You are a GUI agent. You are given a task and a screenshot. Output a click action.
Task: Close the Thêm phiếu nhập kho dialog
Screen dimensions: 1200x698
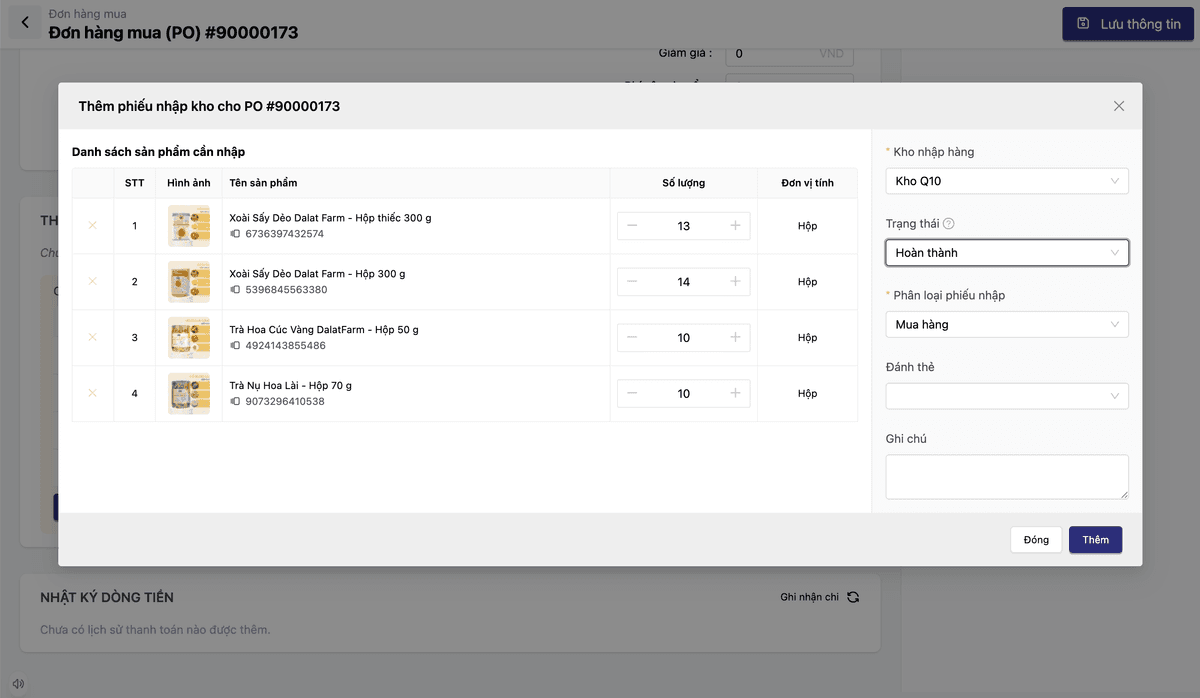pyautogui.click(x=1119, y=106)
